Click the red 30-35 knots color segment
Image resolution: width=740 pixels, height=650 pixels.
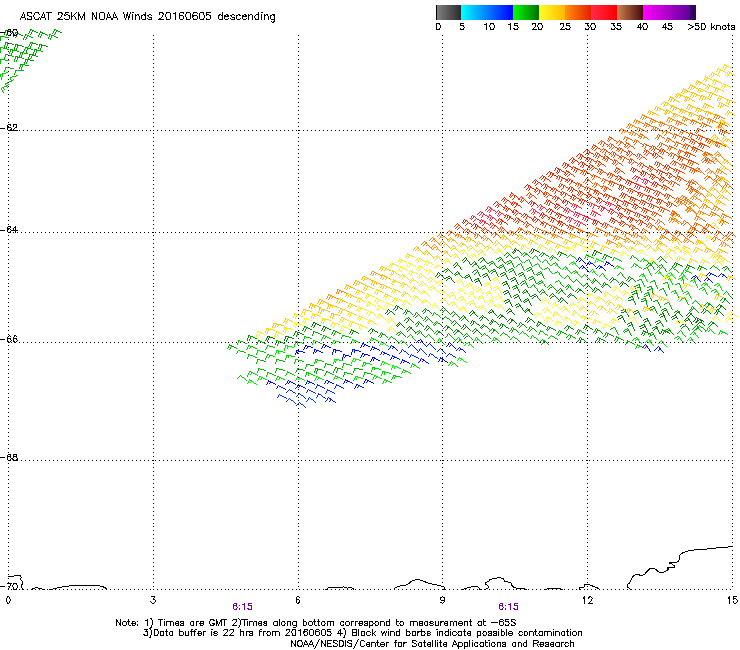point(604,12)
